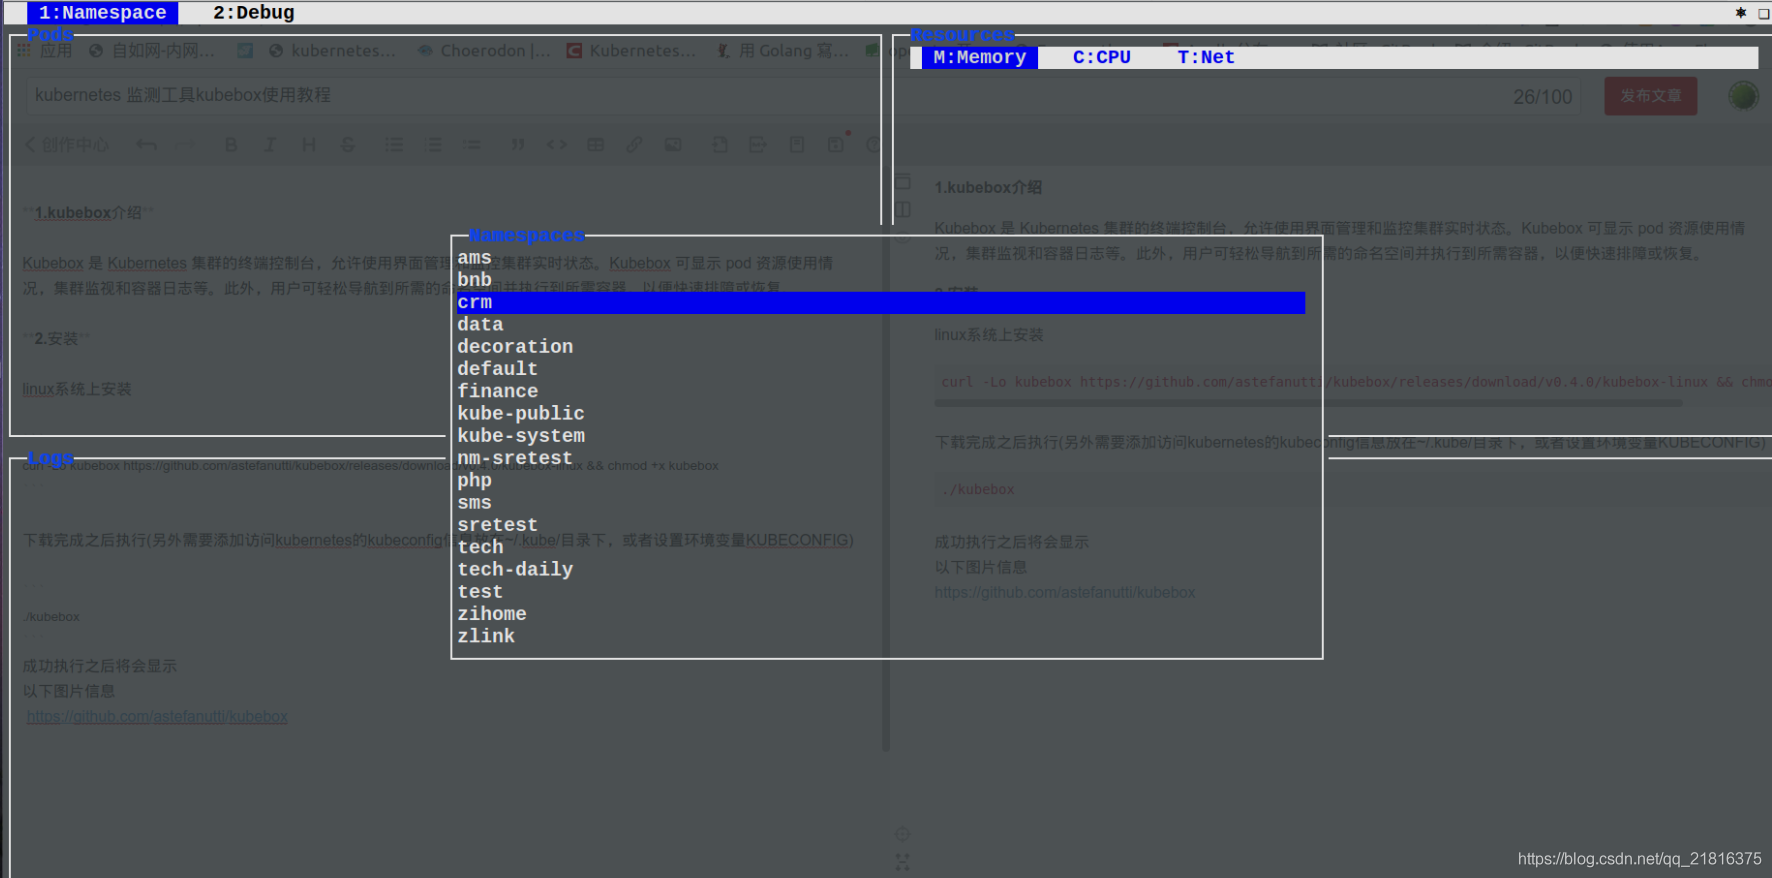Viewport: 1772px width, 878px height.
Task: Click the single-pane preview layout icon
Action: pyautogui.click(x=903, y=182)
